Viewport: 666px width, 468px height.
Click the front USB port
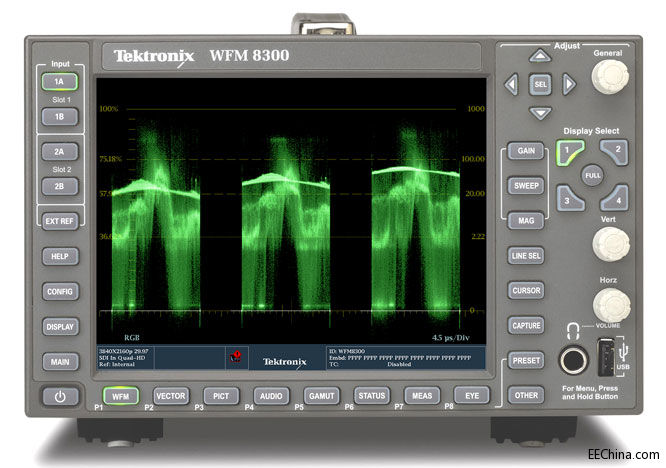pyautogui.click(x=606, y=357)
